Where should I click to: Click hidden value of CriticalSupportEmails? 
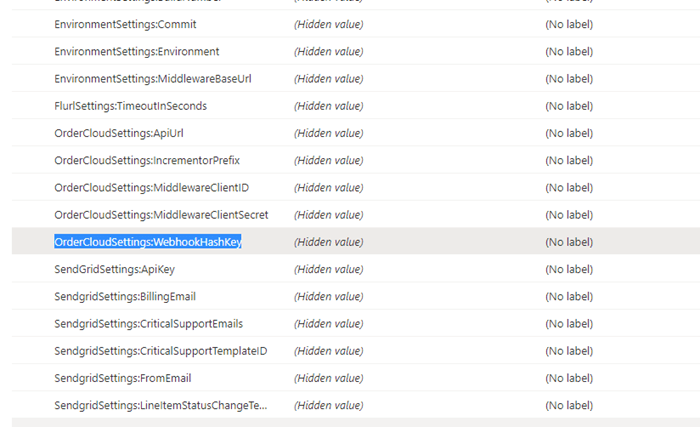[329, 324]
